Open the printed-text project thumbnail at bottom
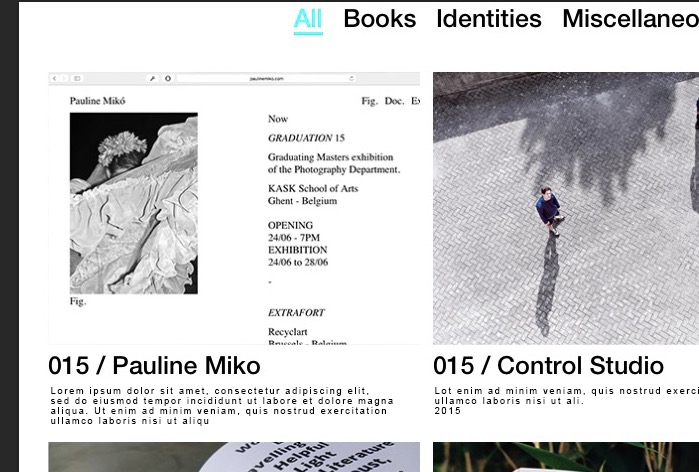This screenshot has height=472, width=699. pos(234,457)
